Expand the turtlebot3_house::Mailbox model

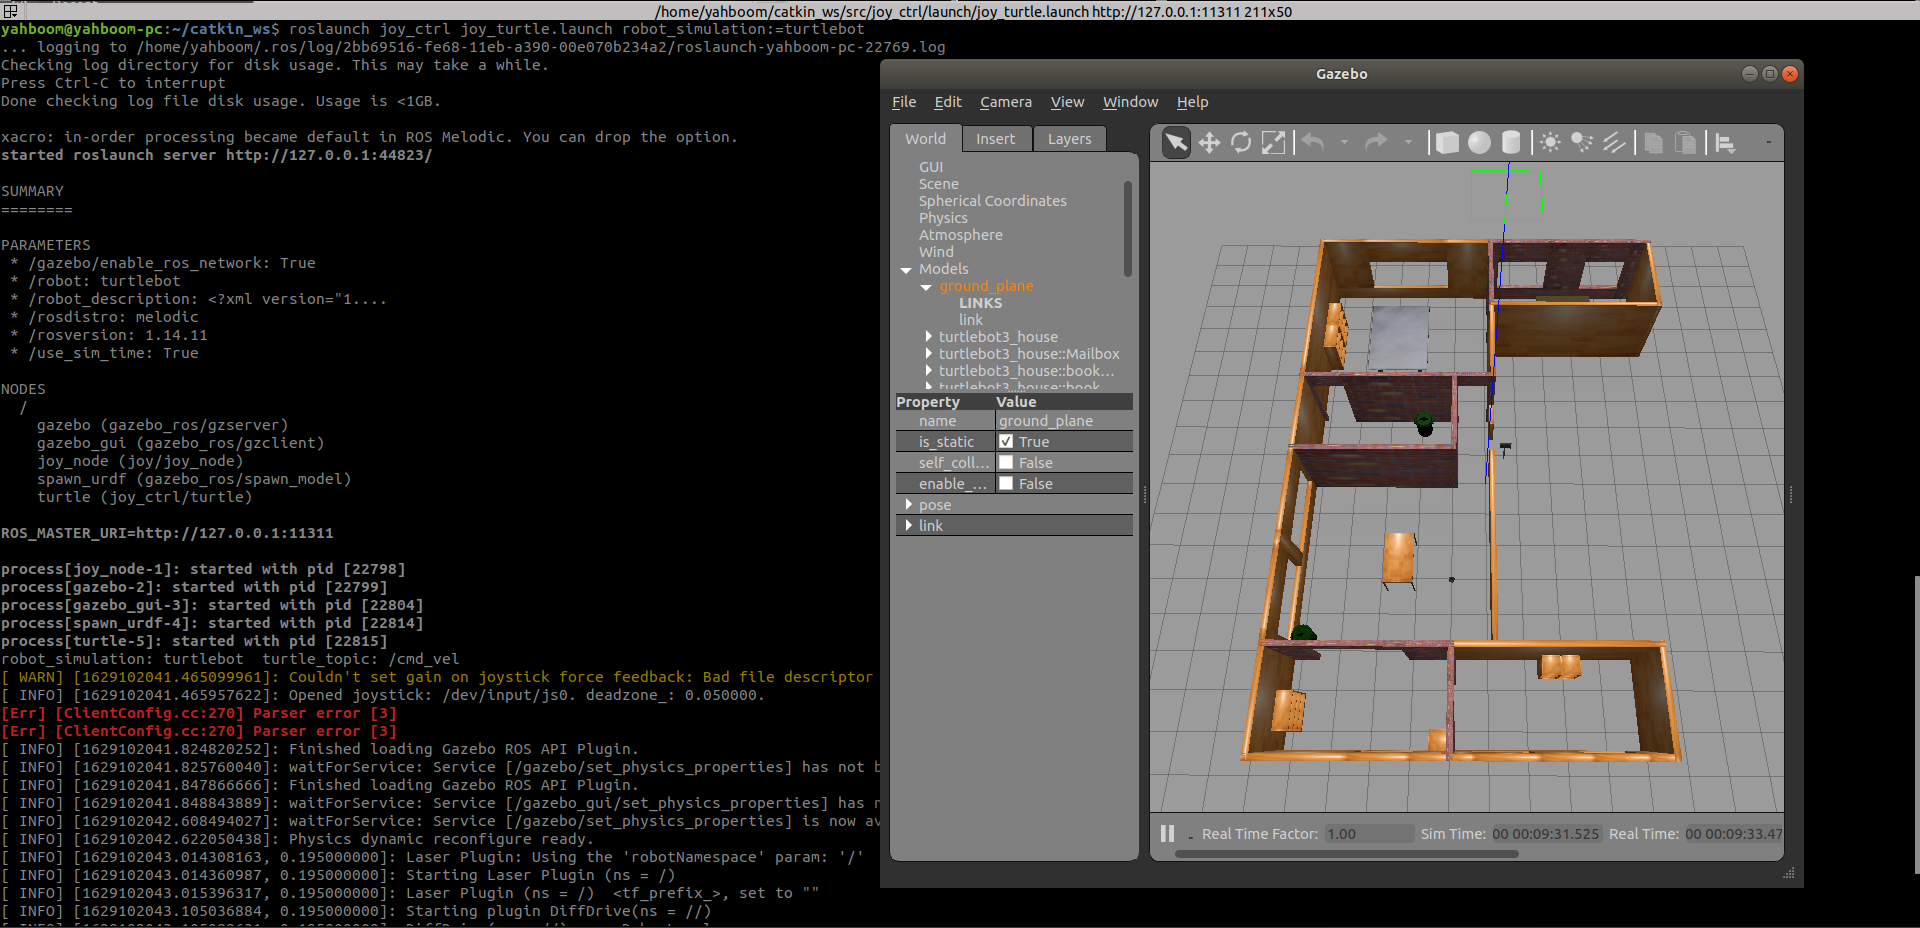tap(928, 354)
